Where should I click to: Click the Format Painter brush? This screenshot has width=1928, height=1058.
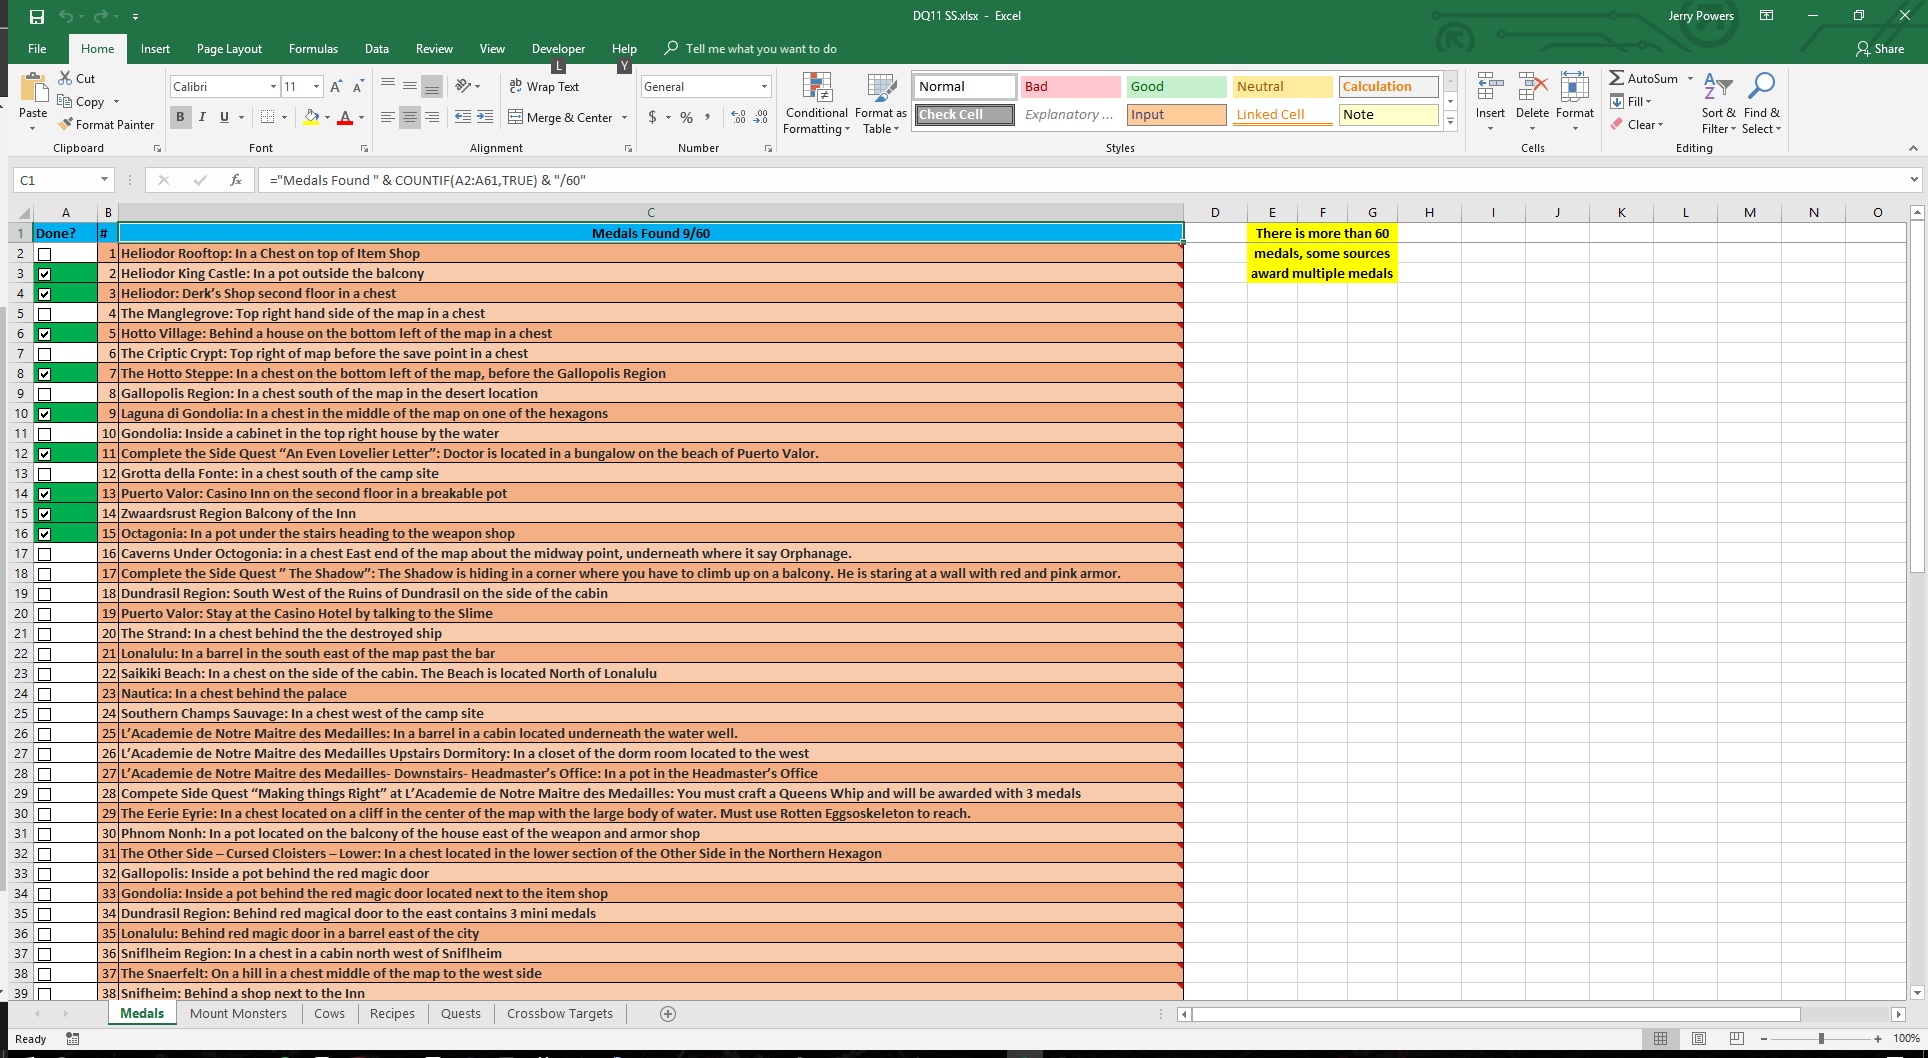point(66,125)
